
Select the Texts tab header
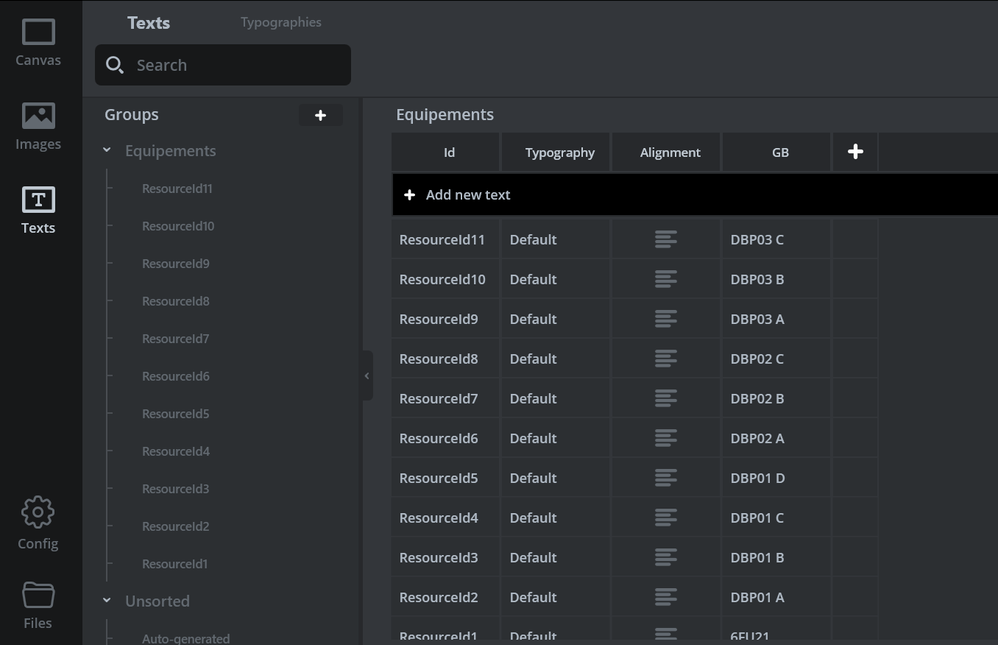[148, 22]
